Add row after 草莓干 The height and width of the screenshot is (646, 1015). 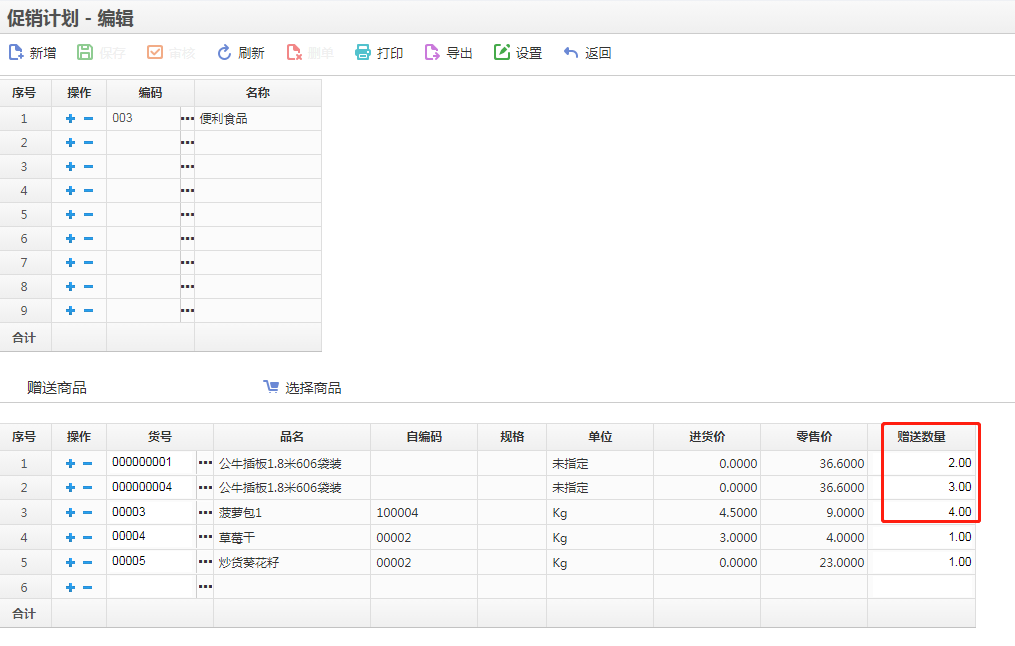tap(71, 537)
